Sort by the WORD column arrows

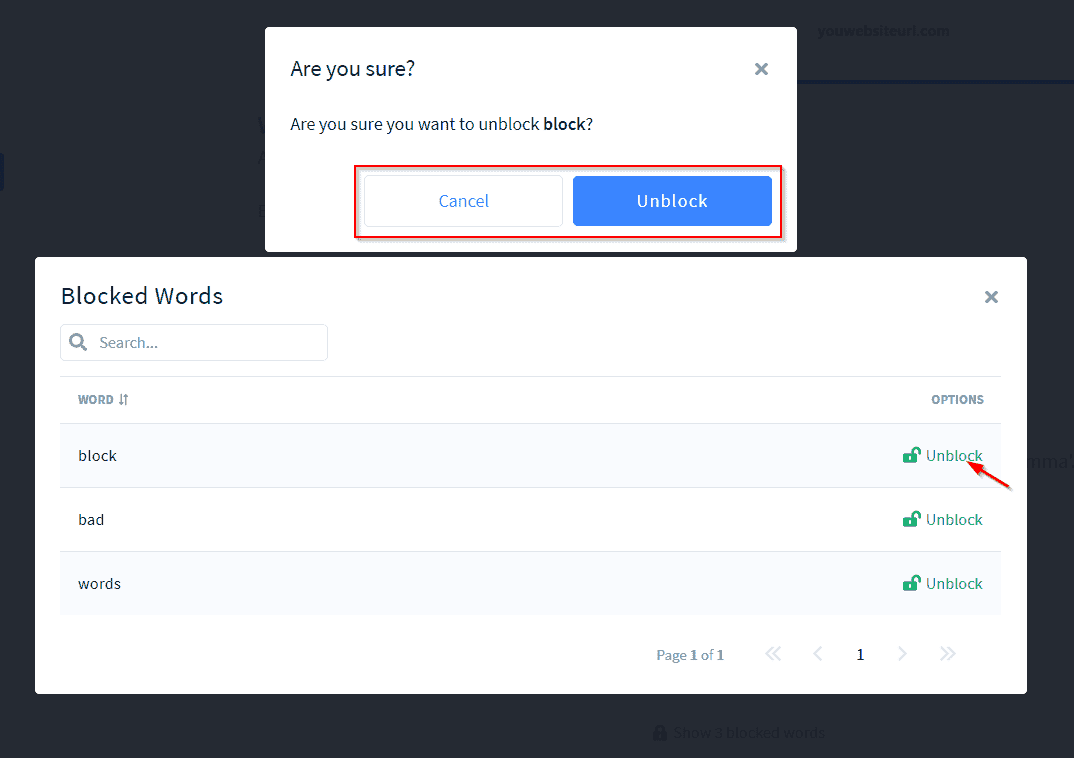coord(123,399)
